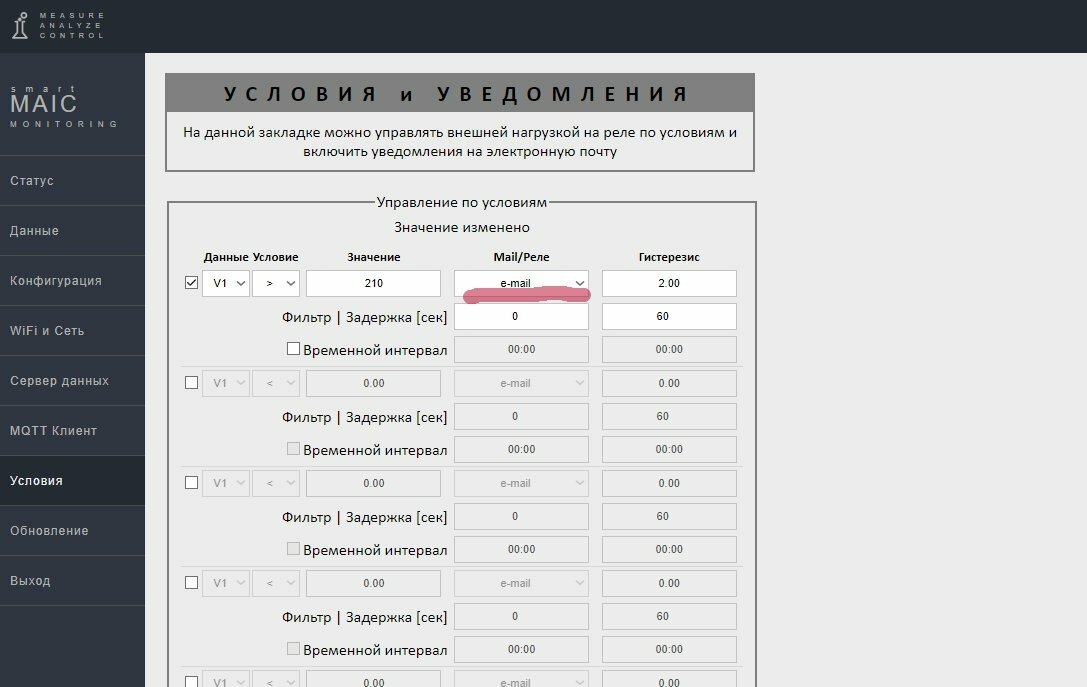Viewport: 1087px width, 687px height.
Task: Click the 'Mail/Реле' column header
Action: coord(521,257)
